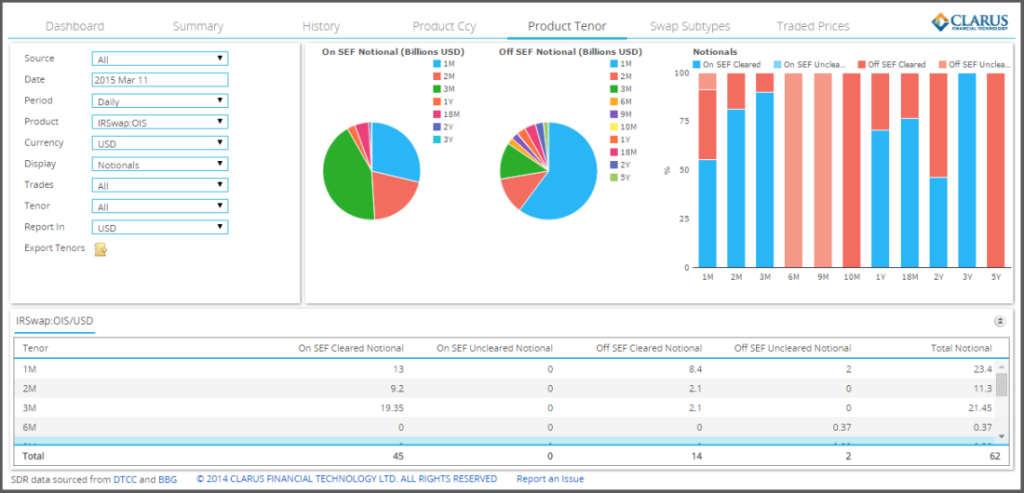Toggle On SEF Uncleared legend series

tap(815, 64)
